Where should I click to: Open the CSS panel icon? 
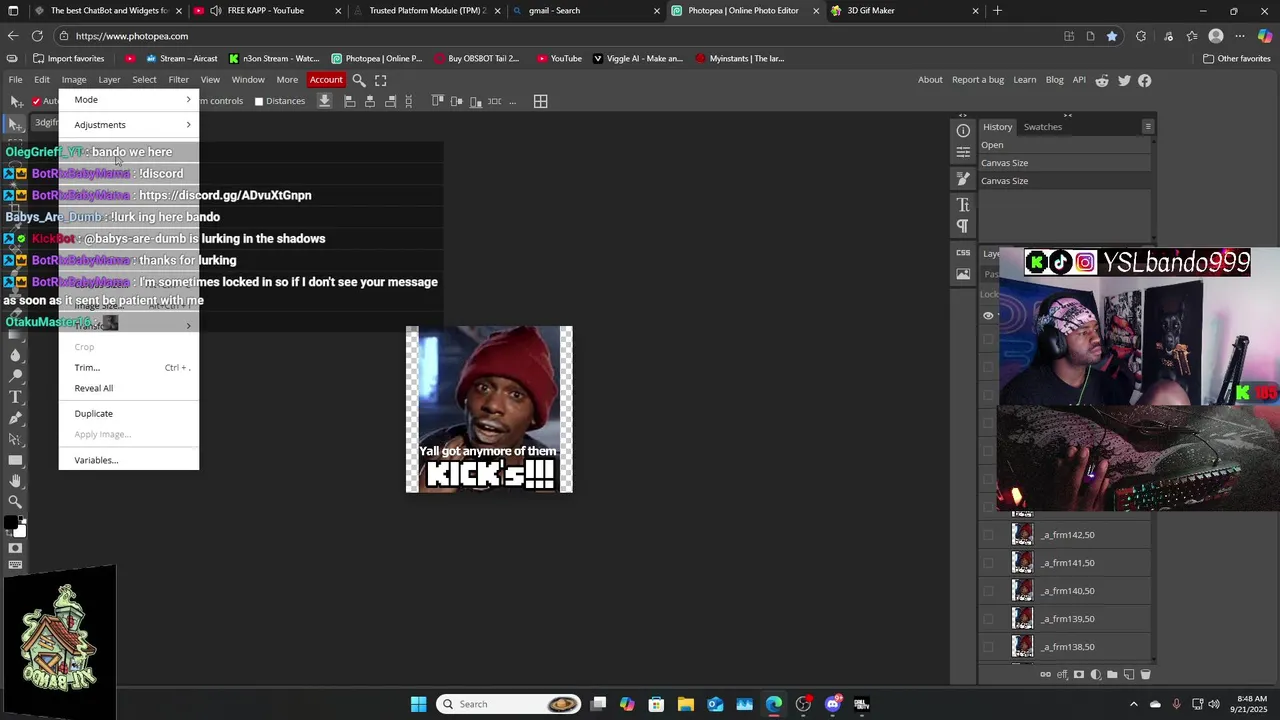tap(963, 252)
